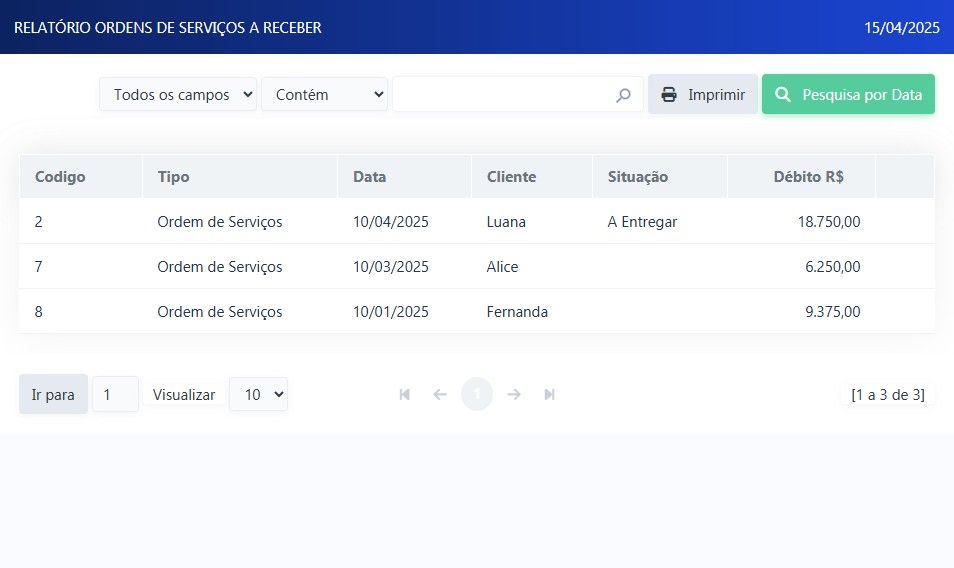Sort by Data column header
This screenshot has width=954, height=568.
(369, 177)
